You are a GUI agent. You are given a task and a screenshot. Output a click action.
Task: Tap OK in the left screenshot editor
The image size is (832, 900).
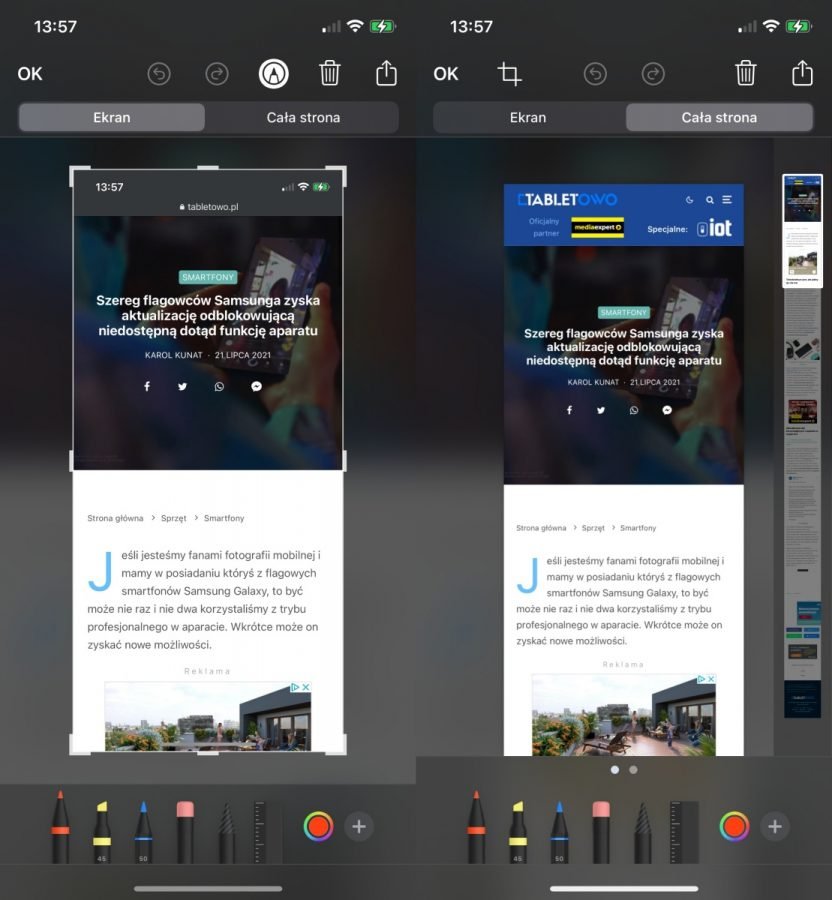click(30, 74)
